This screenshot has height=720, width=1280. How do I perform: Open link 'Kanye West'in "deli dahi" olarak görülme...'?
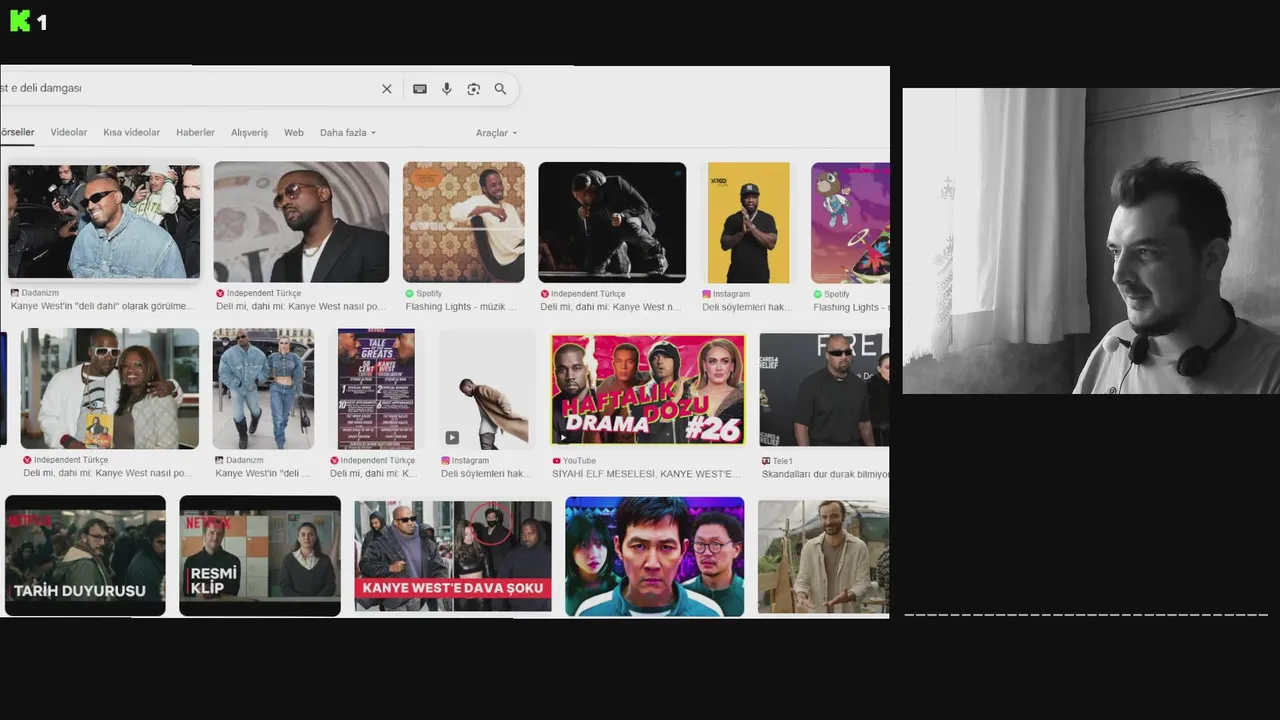(103, 306)
